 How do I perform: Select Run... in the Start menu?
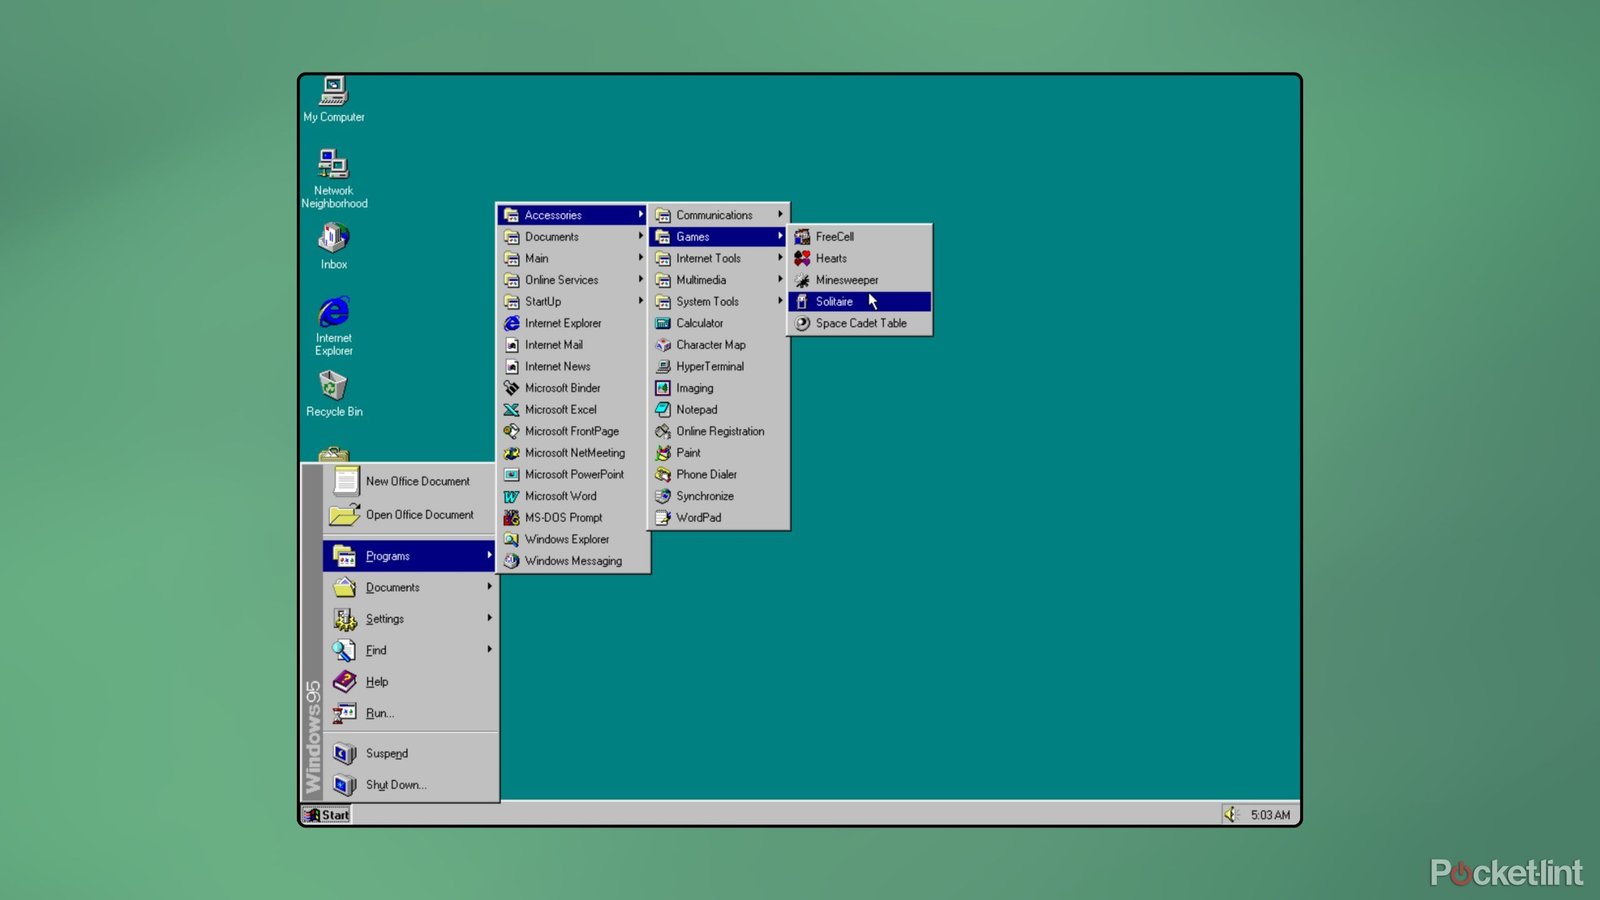(410, 713)
